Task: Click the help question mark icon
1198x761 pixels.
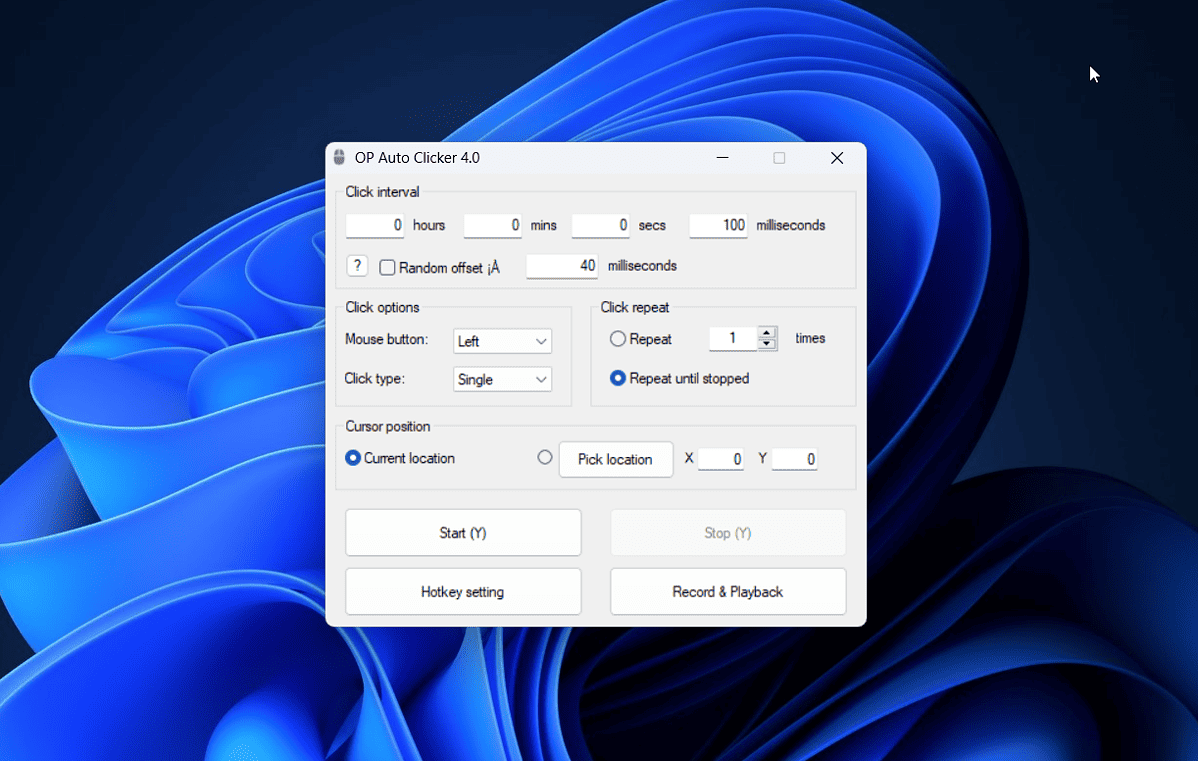Action: 357,265
